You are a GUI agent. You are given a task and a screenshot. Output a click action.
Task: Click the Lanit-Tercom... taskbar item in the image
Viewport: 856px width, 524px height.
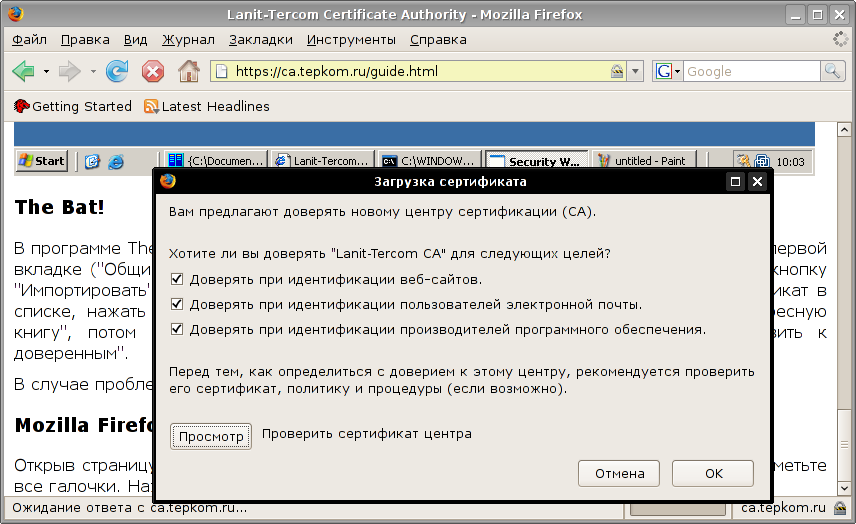point(323,161)
